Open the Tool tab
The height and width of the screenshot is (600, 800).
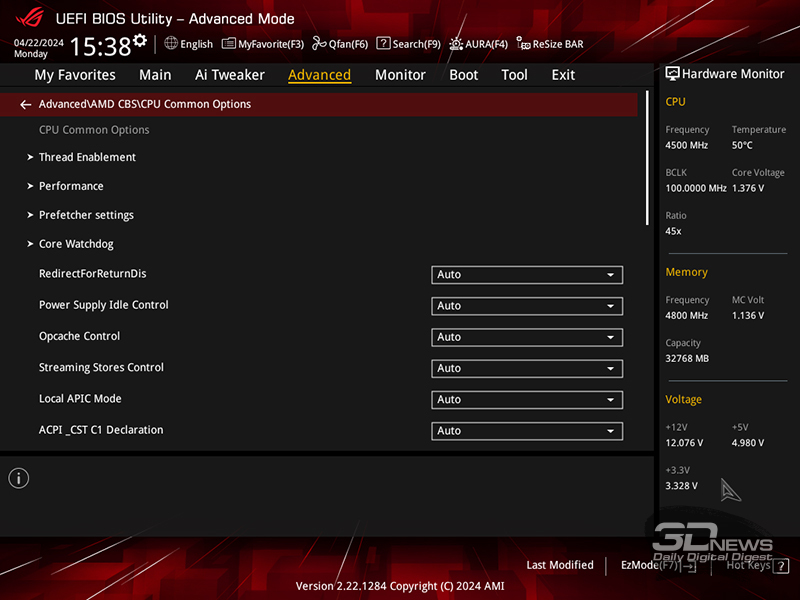[x=514, y=75]
